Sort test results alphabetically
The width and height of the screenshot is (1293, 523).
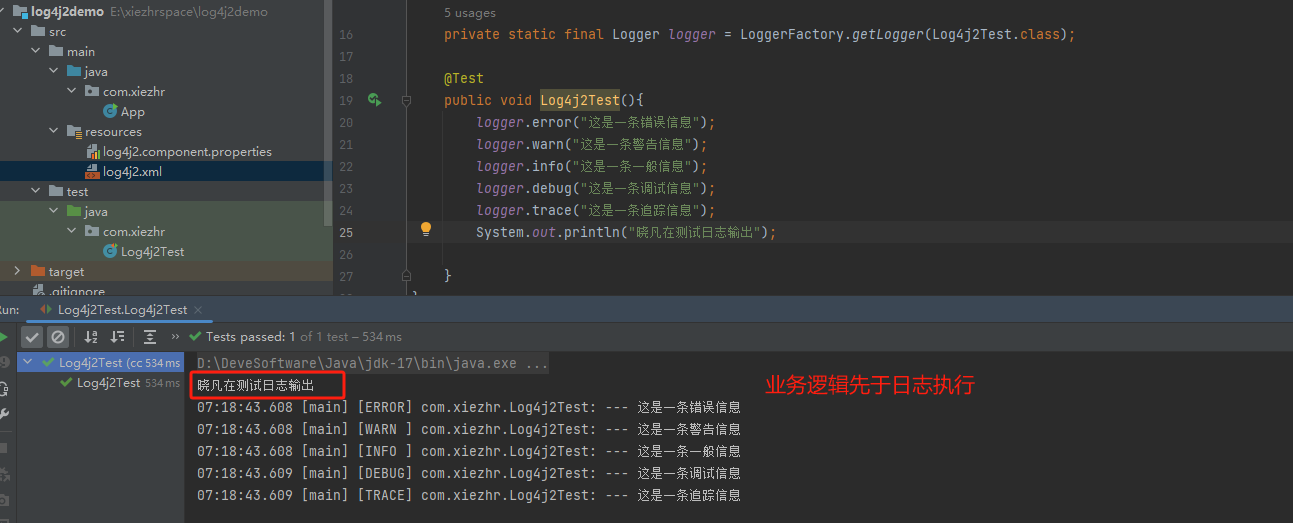91,337
